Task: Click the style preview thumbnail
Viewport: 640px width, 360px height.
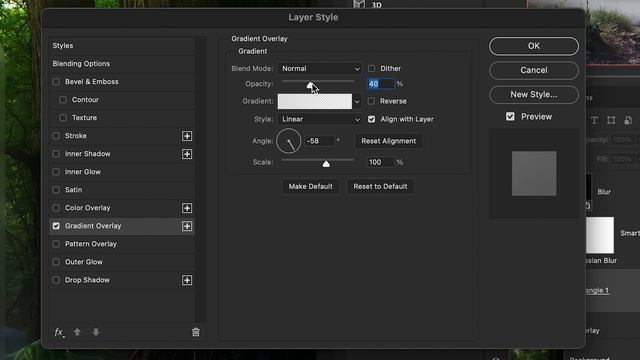Action: [x=534, y=173]
